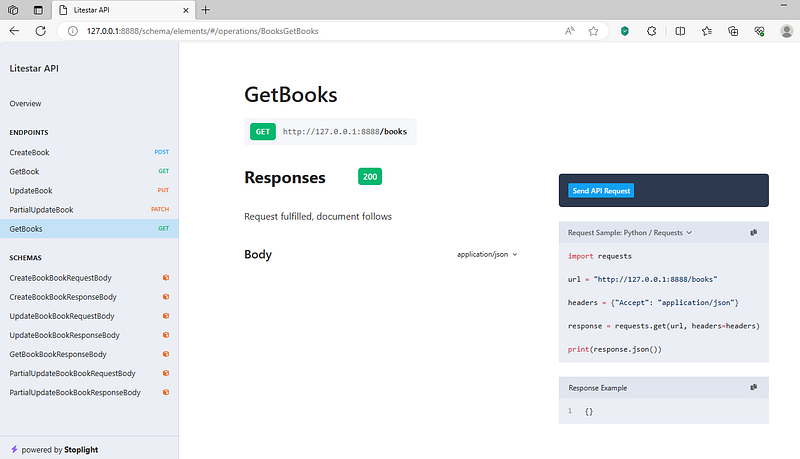Open UpdateBookBookRequestBody schema
This screenshot has height=459, width=800.
pyautogui.click(x=89, y=316)
